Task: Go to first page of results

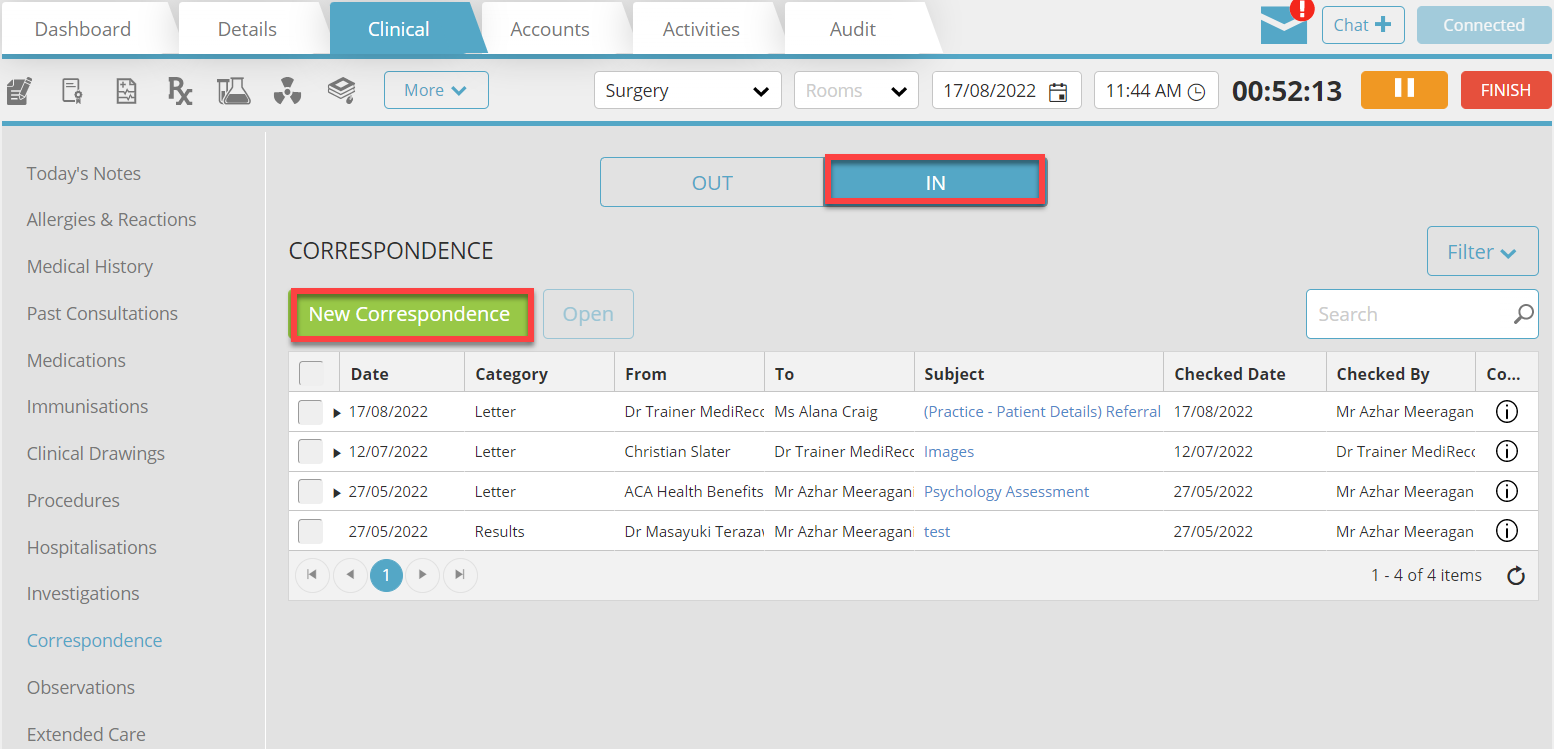Action: click(x=312, y=575)
